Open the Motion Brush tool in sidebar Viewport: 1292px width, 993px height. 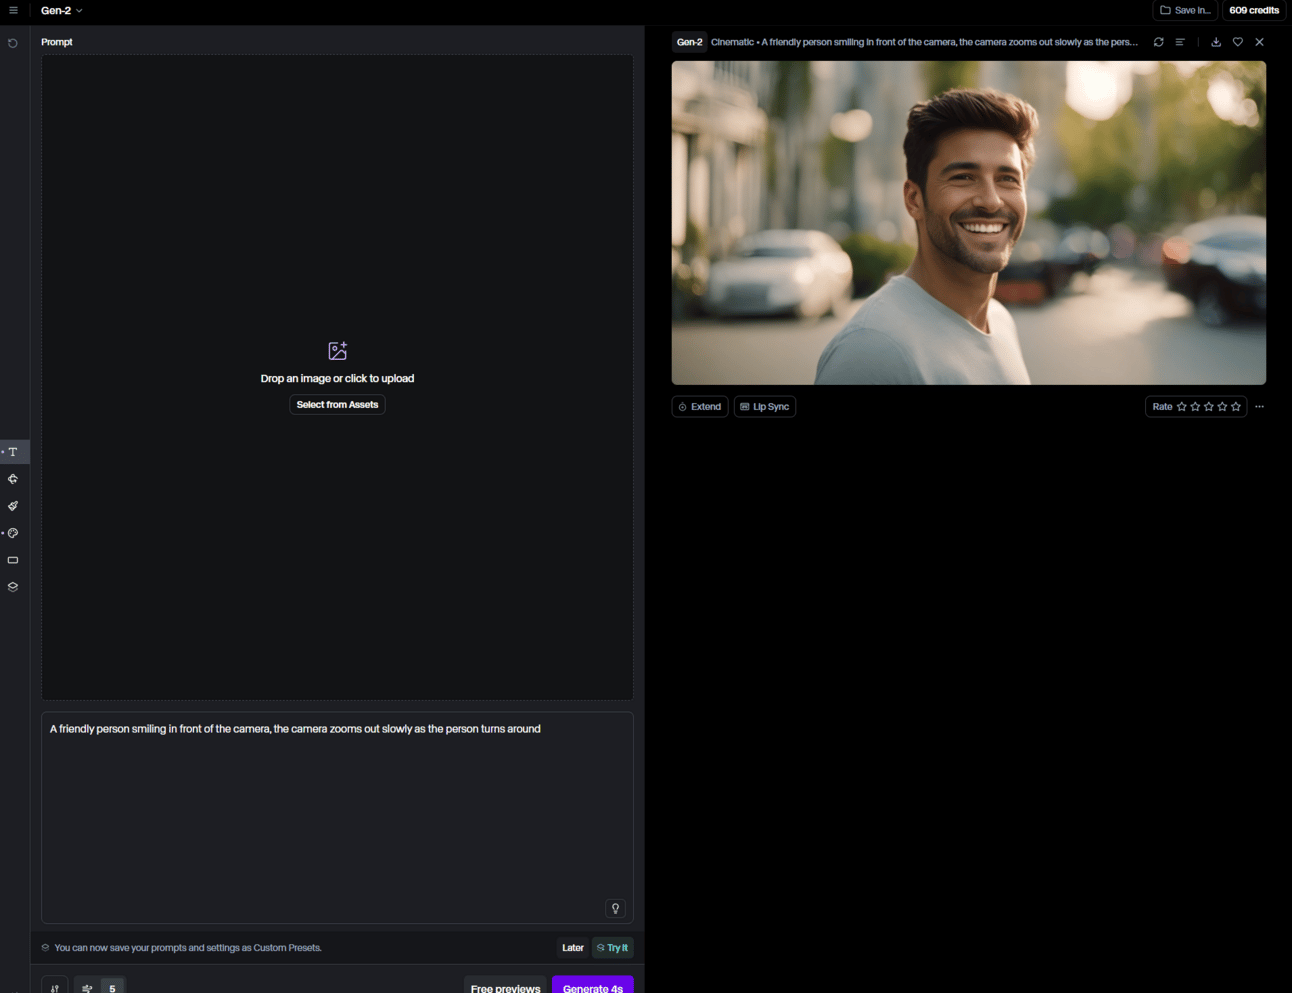[13, 506]
